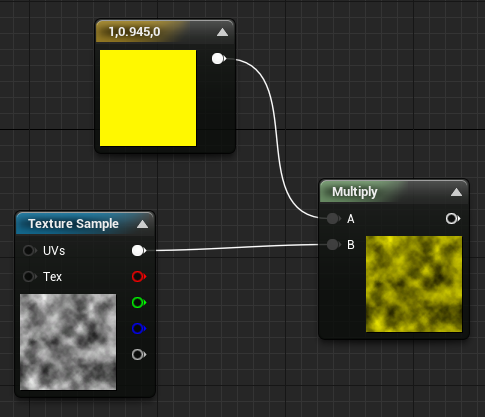
Task: Click the yellow color preview swatch
Action: [148, 98]
